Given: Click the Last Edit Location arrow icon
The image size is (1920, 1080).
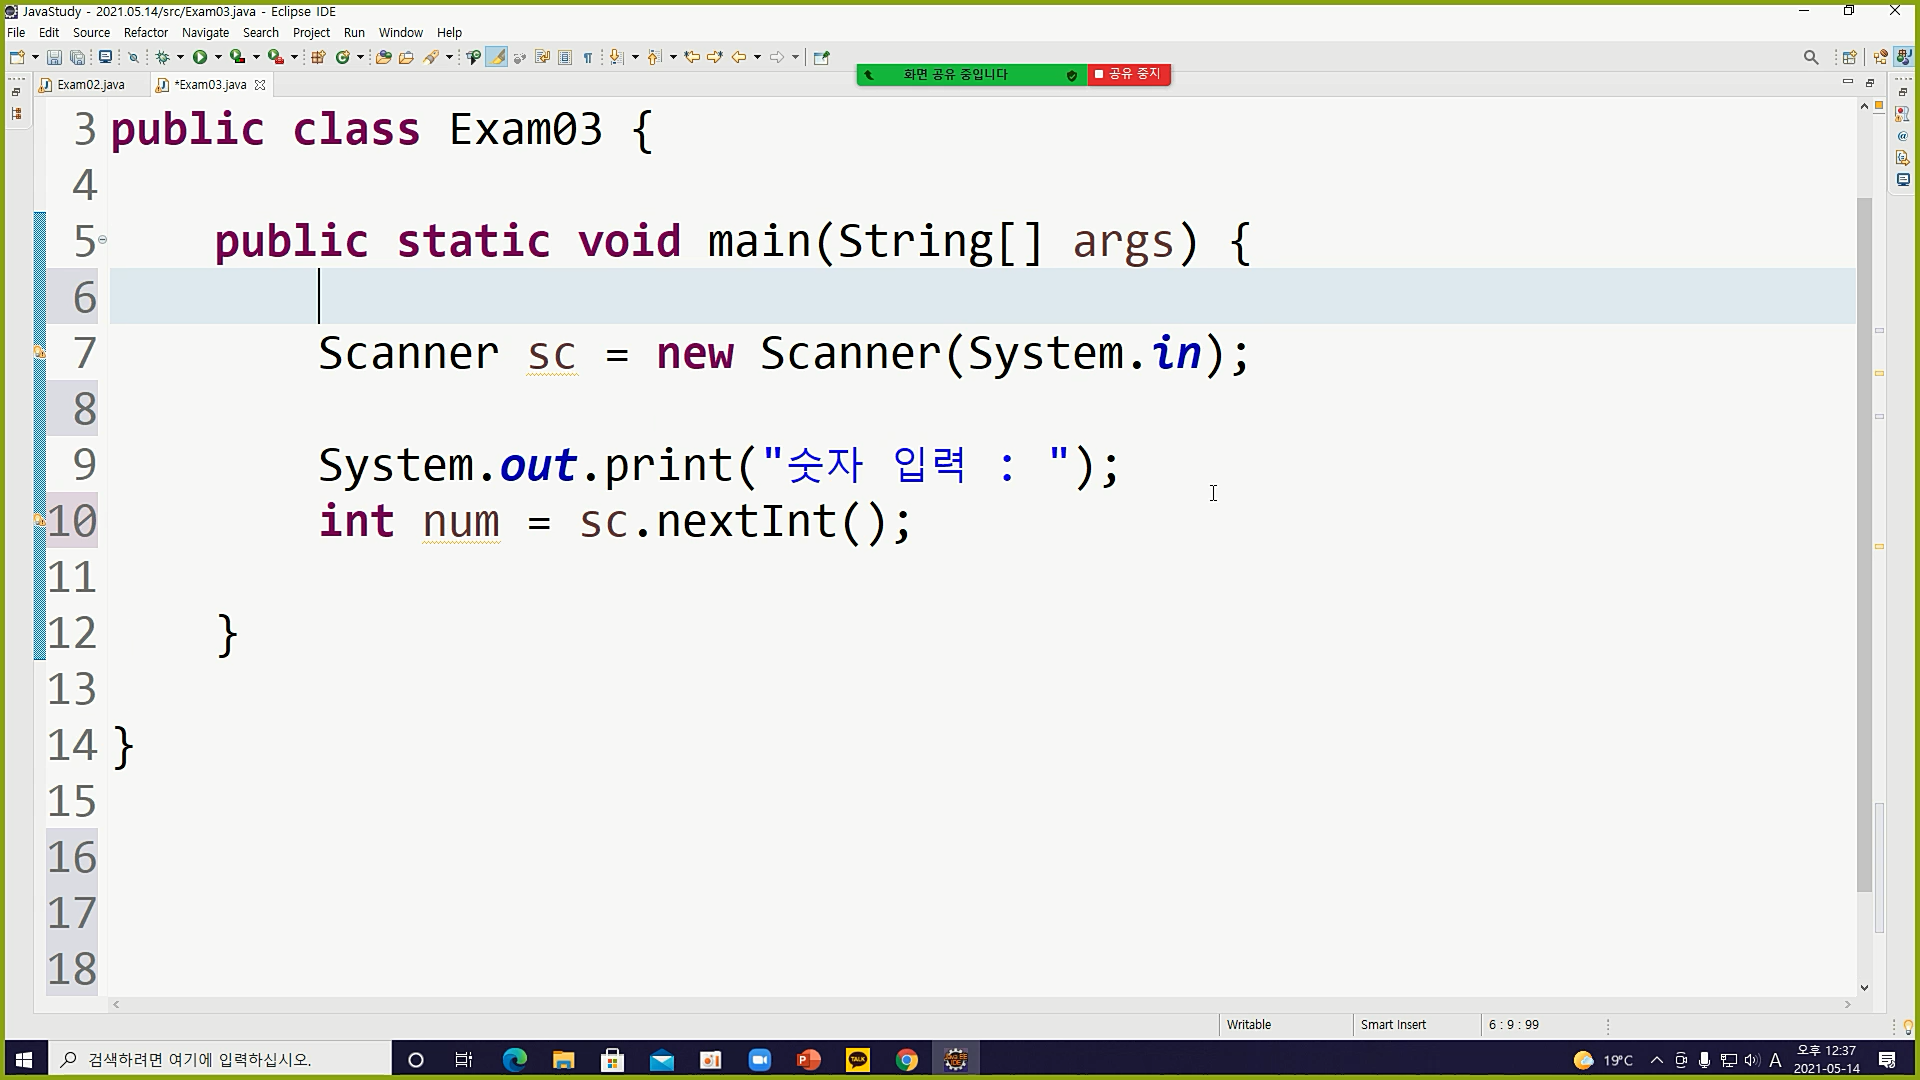Looking at the screenshot, I should click(x=691, y=58).
